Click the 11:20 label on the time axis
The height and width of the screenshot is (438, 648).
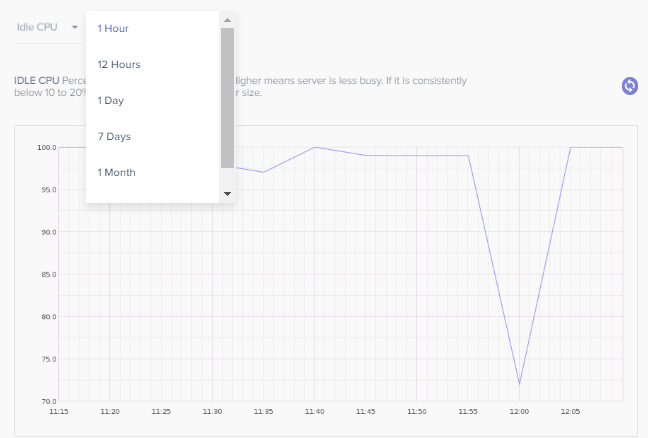click(x=110, y=412)
